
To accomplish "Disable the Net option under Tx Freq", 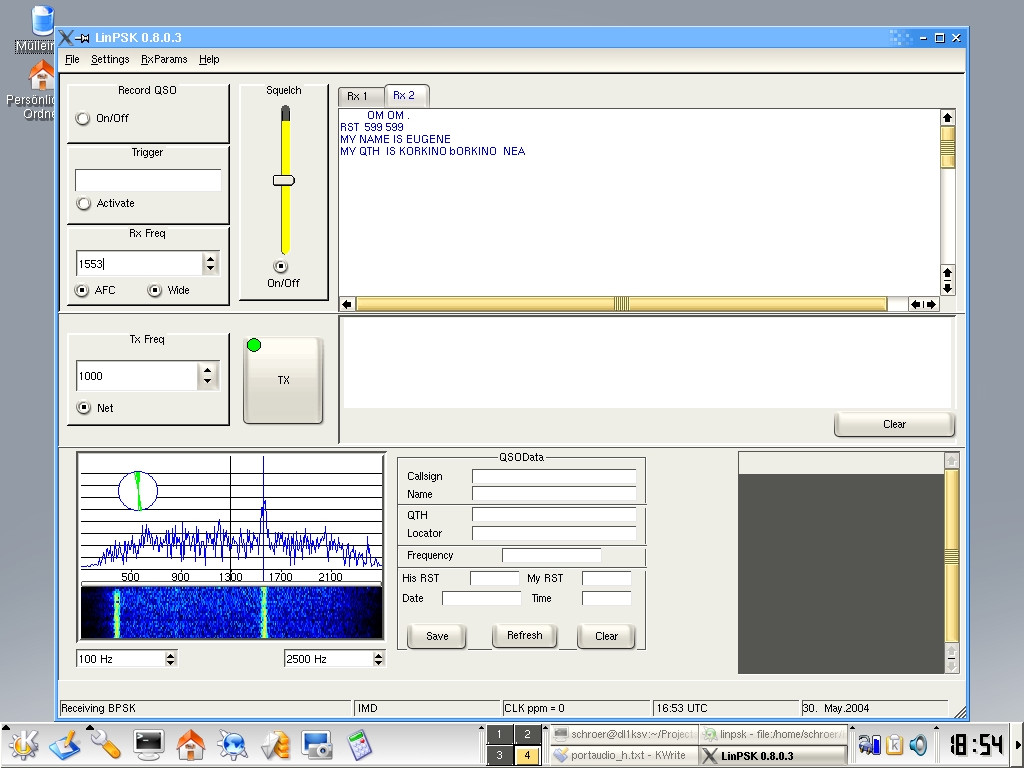I will click(84, 408).
